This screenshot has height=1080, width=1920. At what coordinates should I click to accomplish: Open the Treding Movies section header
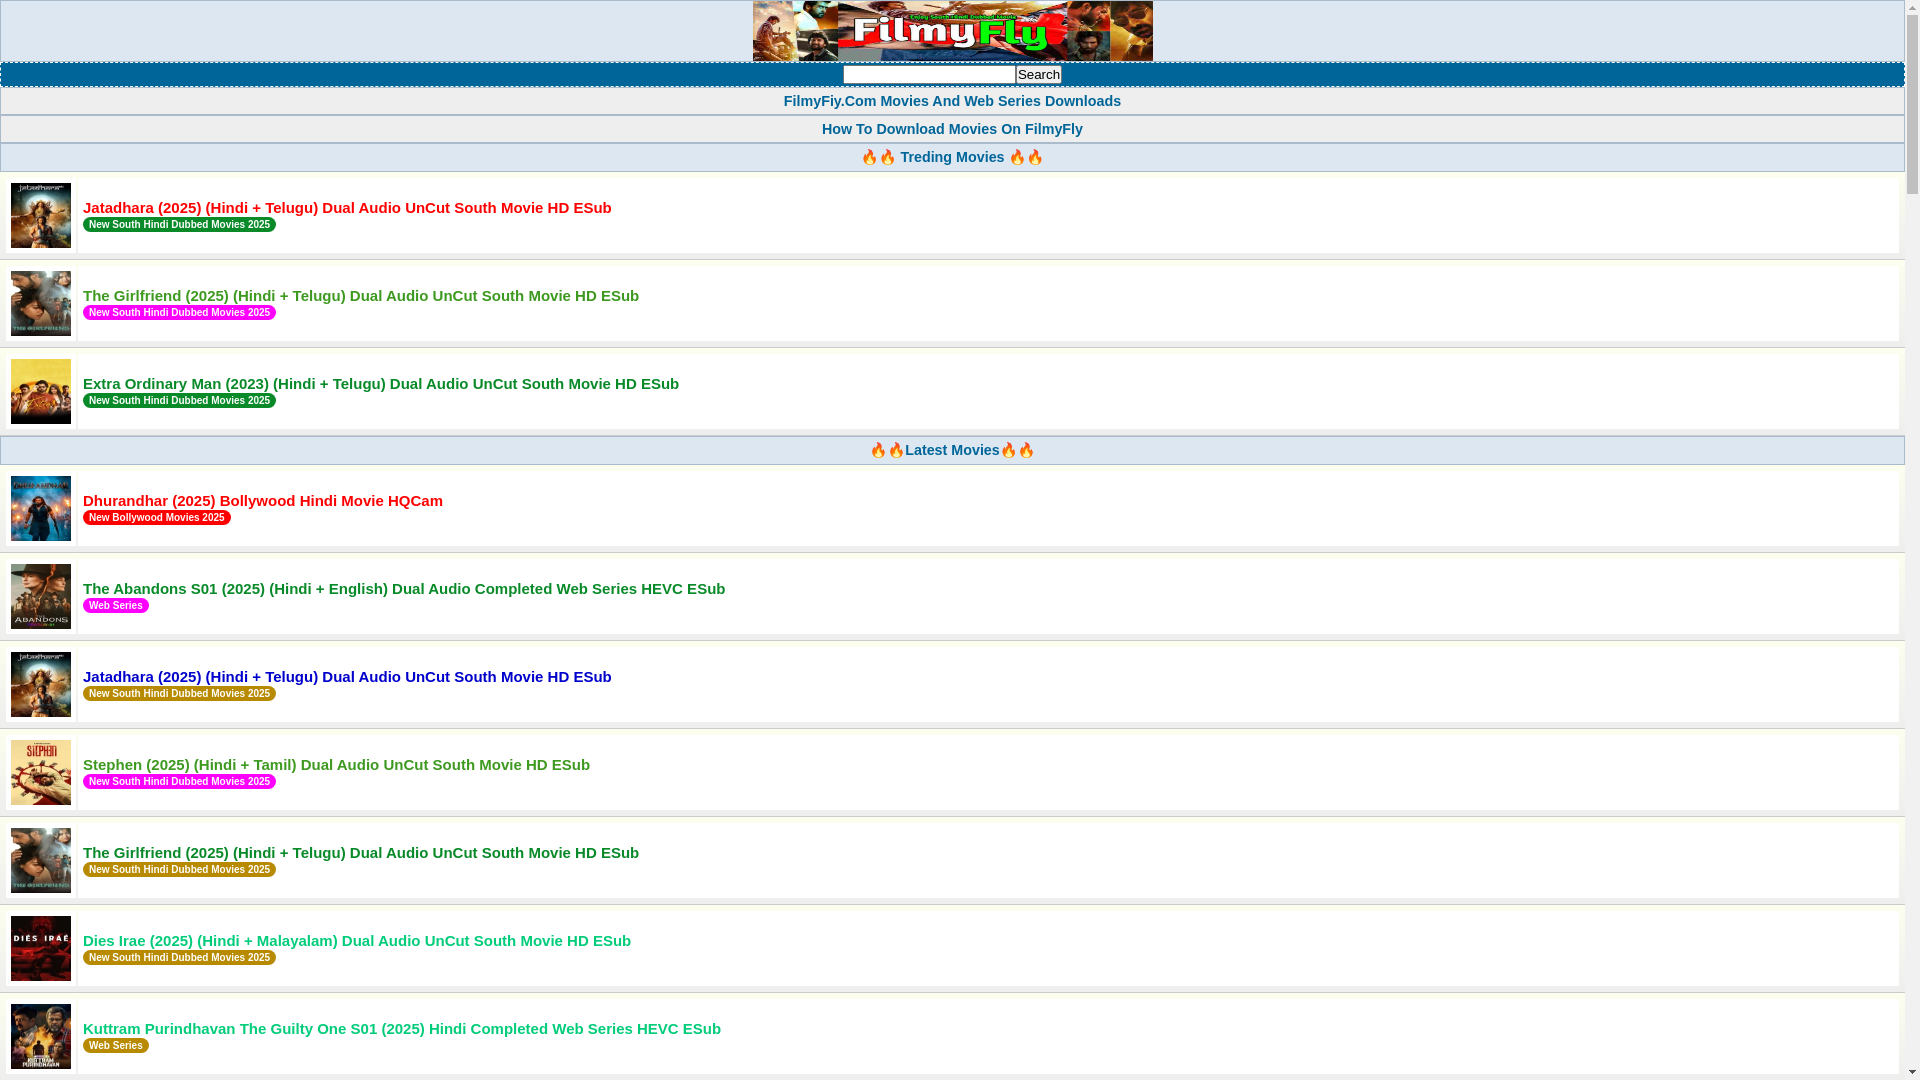952,157
